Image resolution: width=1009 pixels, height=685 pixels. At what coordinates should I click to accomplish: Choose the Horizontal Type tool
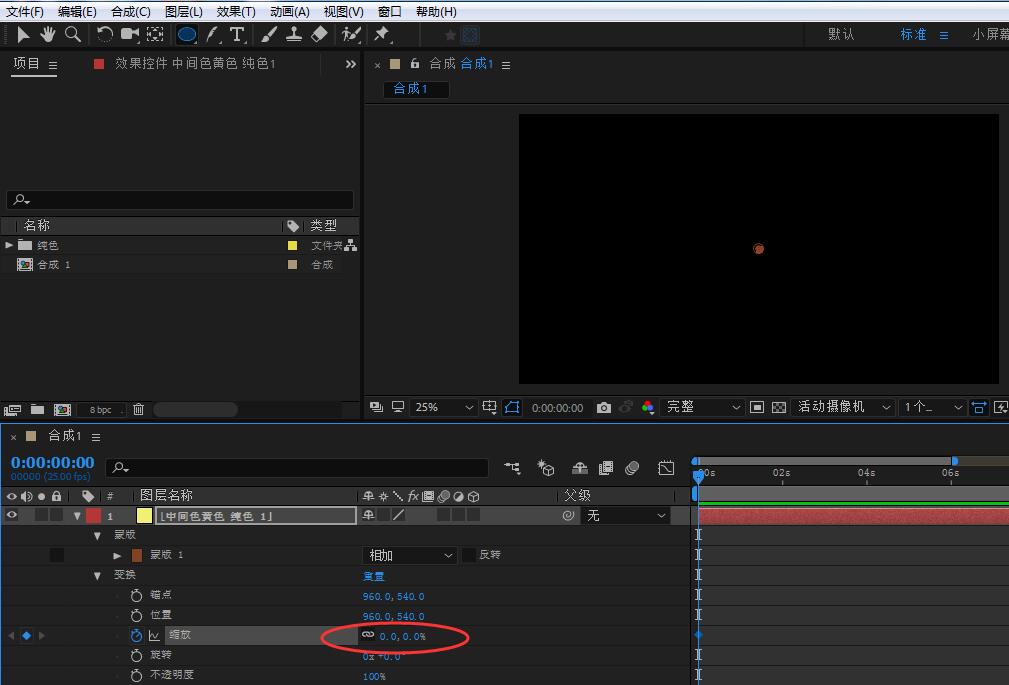click(x=237, y=34)
